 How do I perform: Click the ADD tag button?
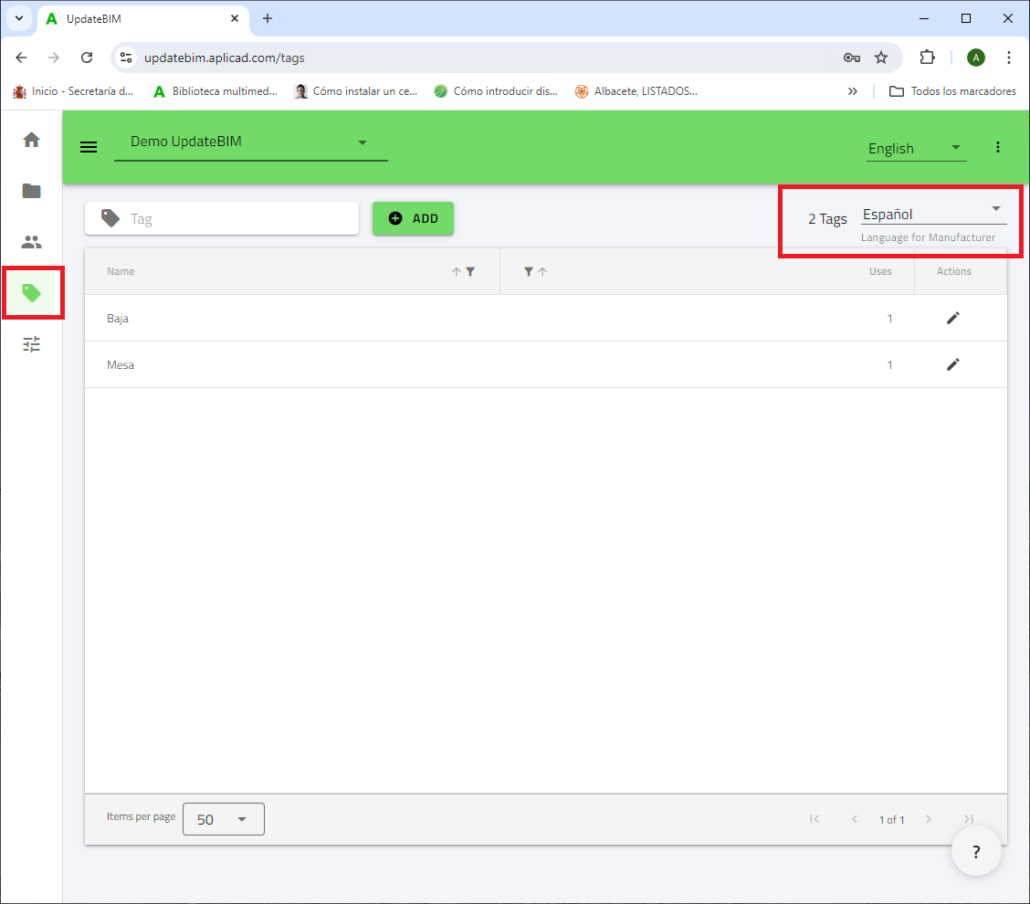[413, 219]
